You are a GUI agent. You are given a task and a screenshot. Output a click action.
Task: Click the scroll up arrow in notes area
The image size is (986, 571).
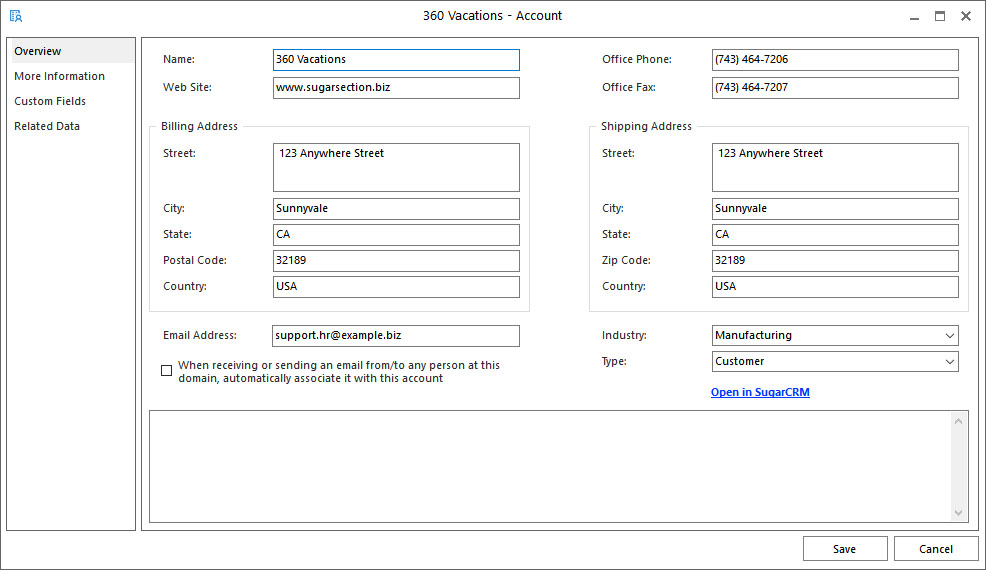click(960, 421)
